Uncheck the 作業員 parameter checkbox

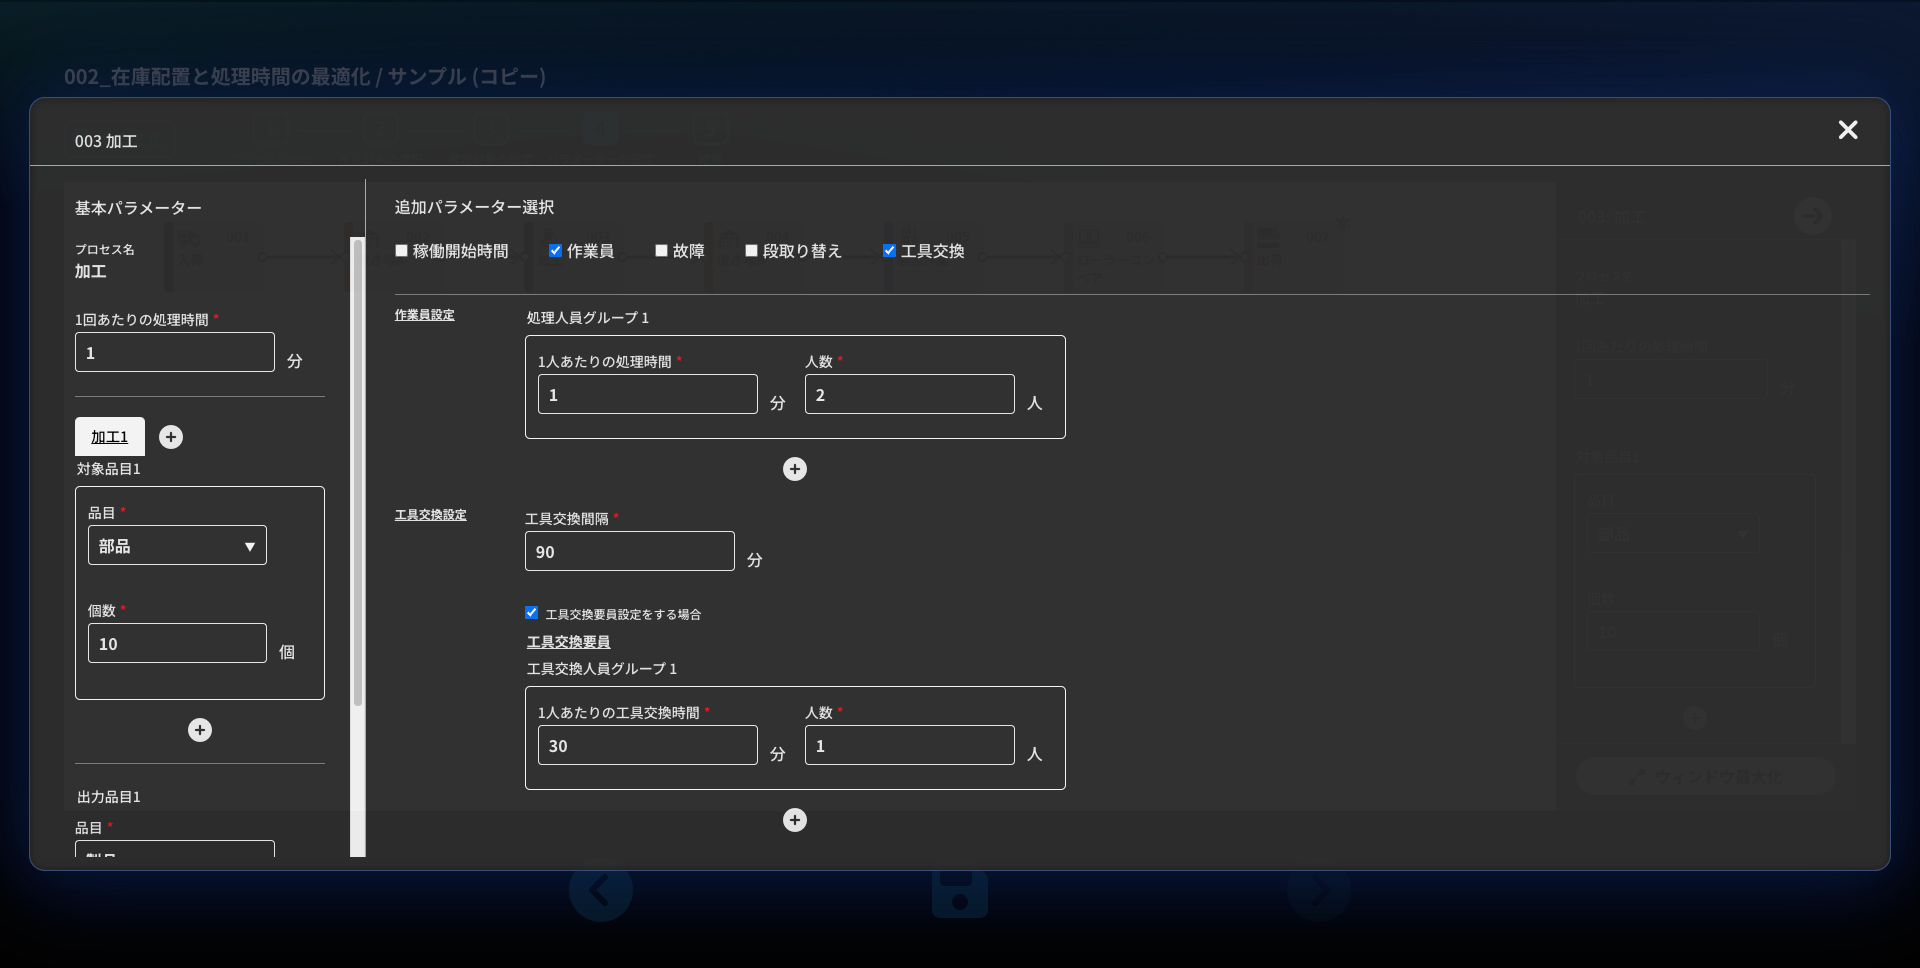click(555, 251)
